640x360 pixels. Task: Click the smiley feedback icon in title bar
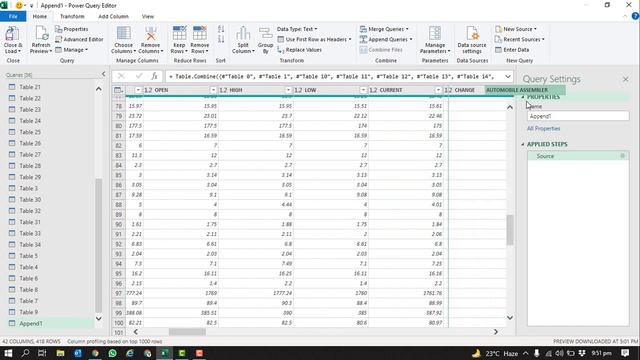pos(19,5)
